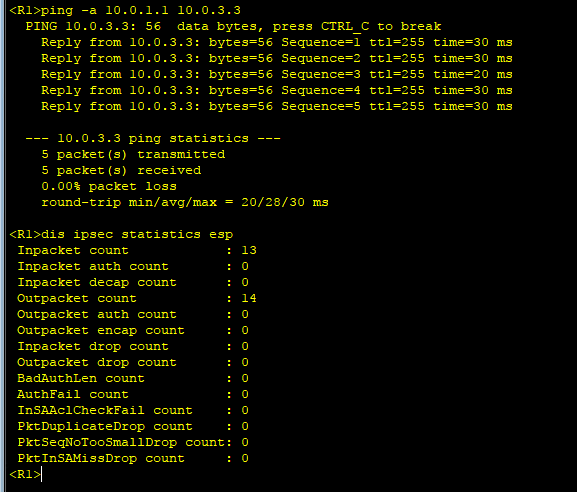Click the 'PING 10.0.3.3: 56 data bytes' line
577x492 pixels.
[233, 26]
